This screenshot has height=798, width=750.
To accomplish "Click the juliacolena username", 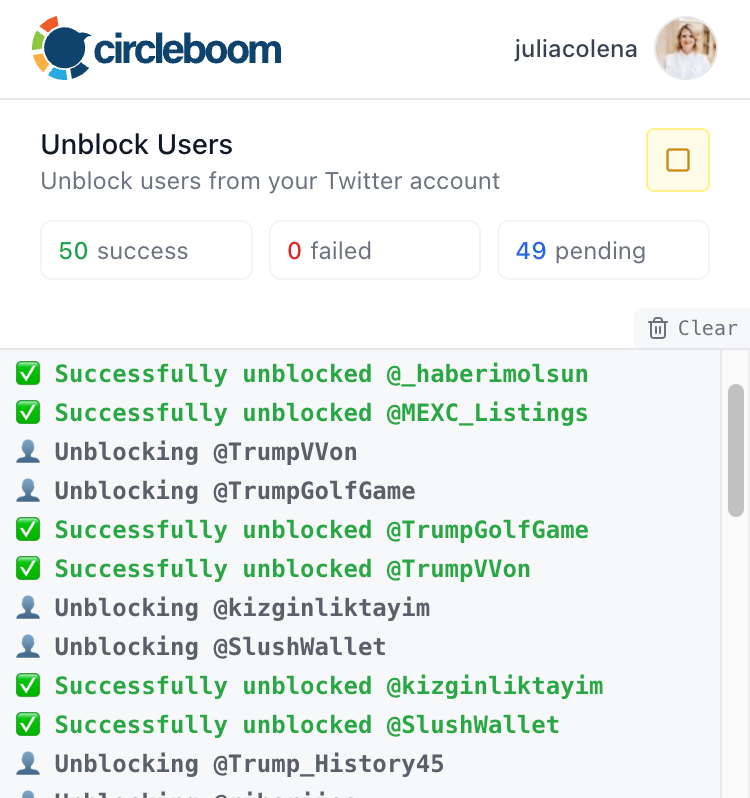I will tap(576, 48).
